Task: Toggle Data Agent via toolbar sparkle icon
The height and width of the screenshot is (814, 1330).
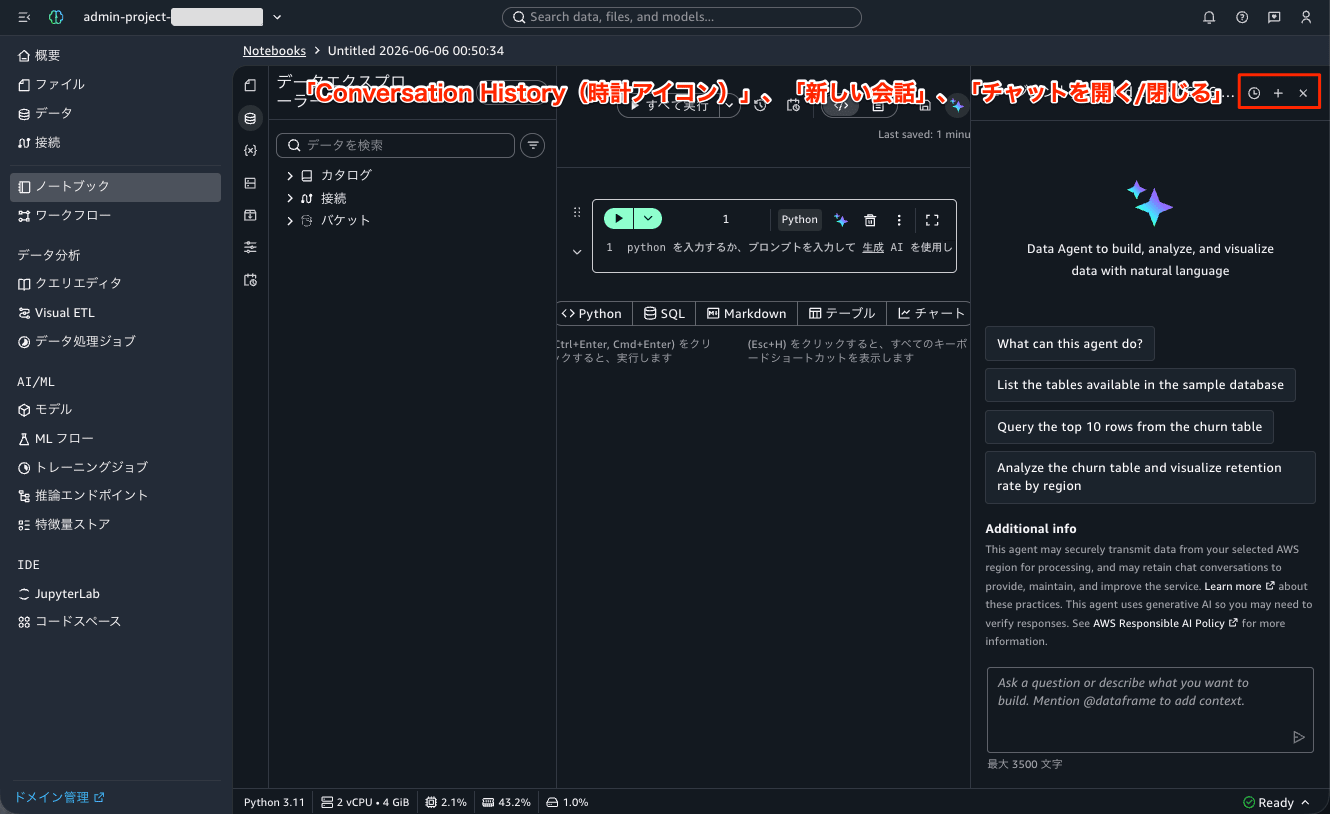Action: pos(957,105)
